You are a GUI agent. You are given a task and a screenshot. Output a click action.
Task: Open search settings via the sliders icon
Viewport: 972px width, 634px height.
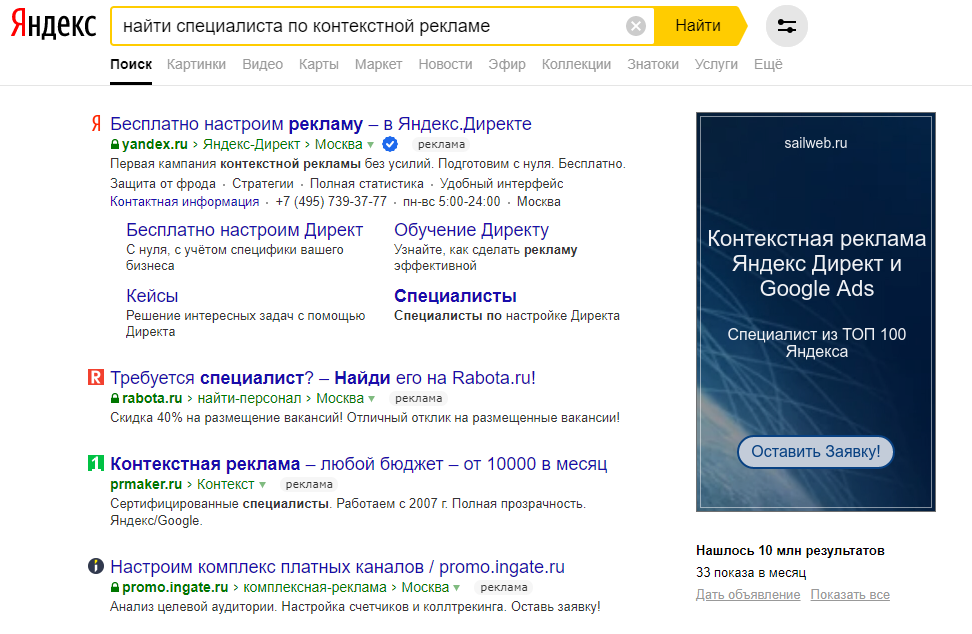pos(786,27)
